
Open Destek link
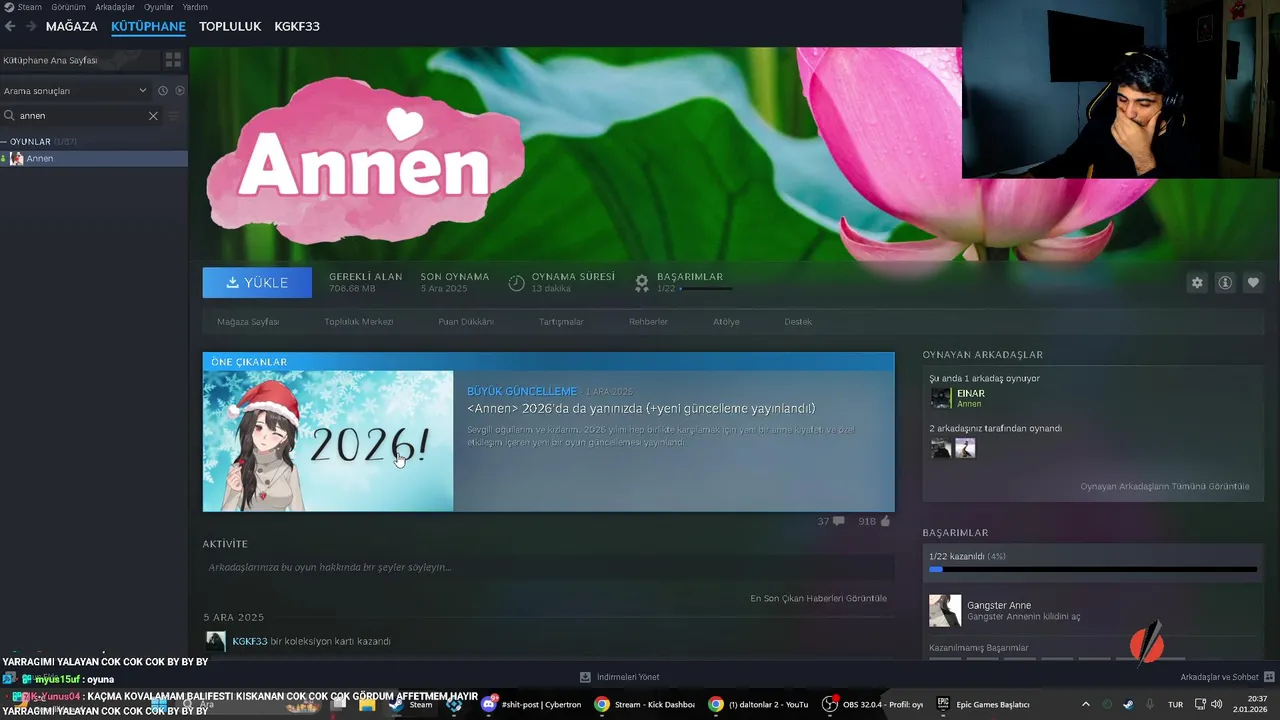click(x=798, y=322)
